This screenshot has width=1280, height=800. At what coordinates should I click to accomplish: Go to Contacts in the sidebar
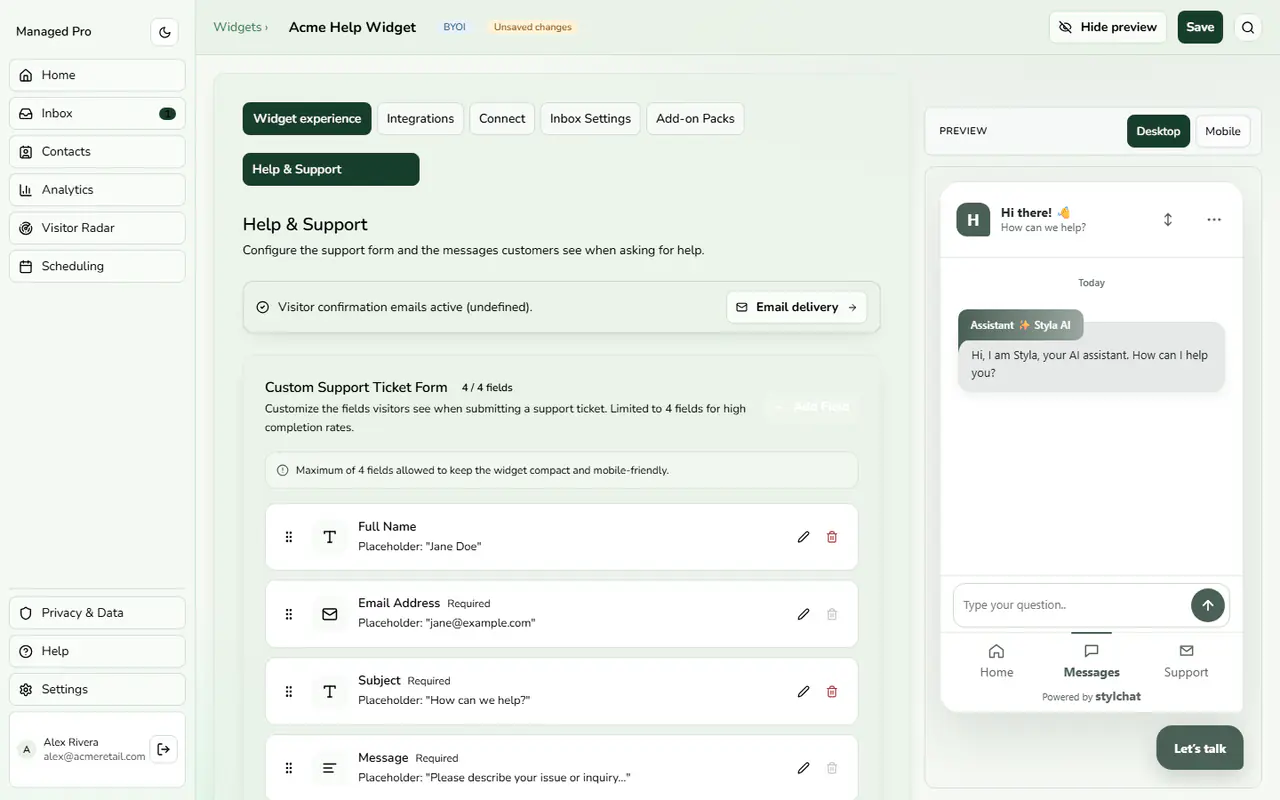coord(97,151)
